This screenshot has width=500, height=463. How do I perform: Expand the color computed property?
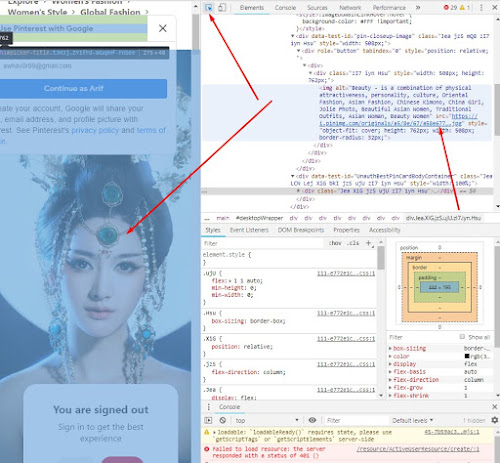[x=390, y=356]
